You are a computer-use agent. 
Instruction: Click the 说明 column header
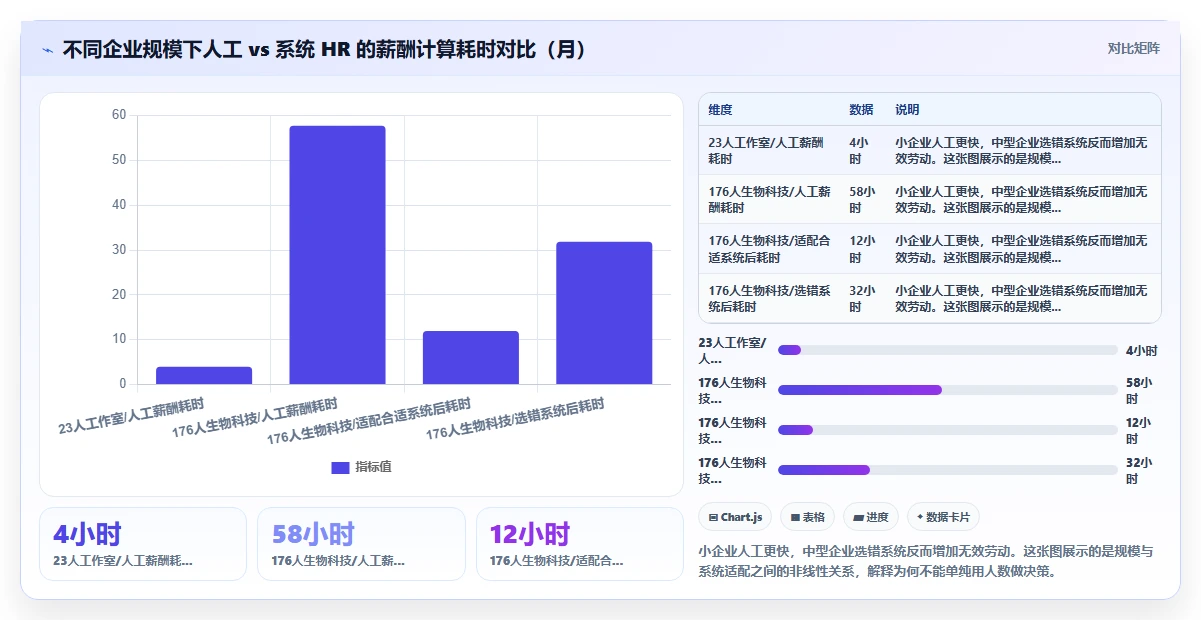[x=907, y=110]
